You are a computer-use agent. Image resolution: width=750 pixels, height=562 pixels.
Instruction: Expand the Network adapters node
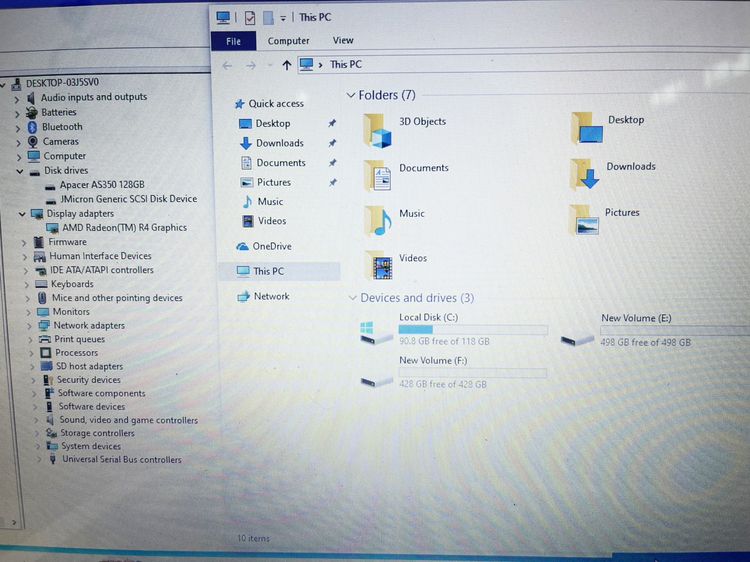[30, 326]
